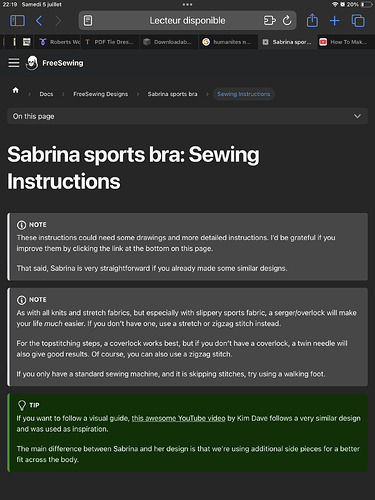Click the On this page chevron

[x=357, y=116]
